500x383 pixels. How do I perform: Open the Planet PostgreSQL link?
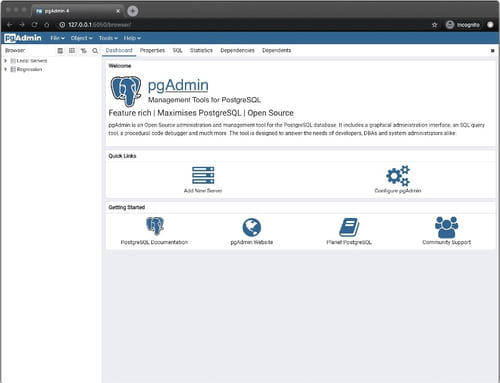[x=349, y=242]
